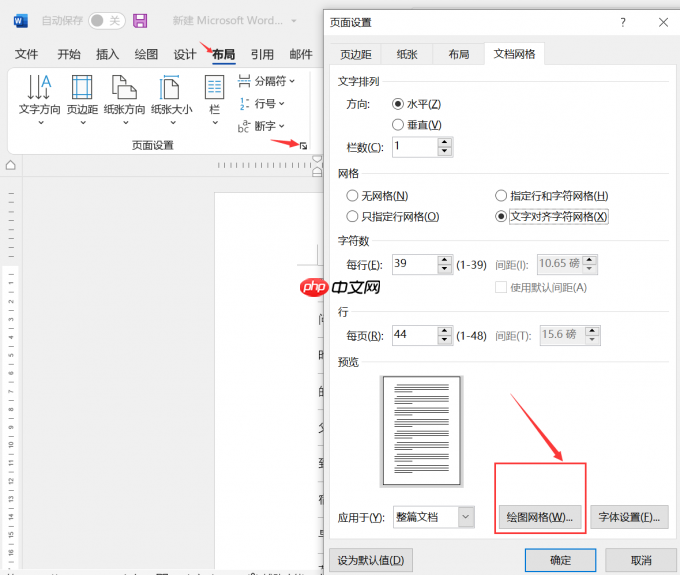
Task: Open the 引用 ribbon tab
Action: click(x=262, y=54)
